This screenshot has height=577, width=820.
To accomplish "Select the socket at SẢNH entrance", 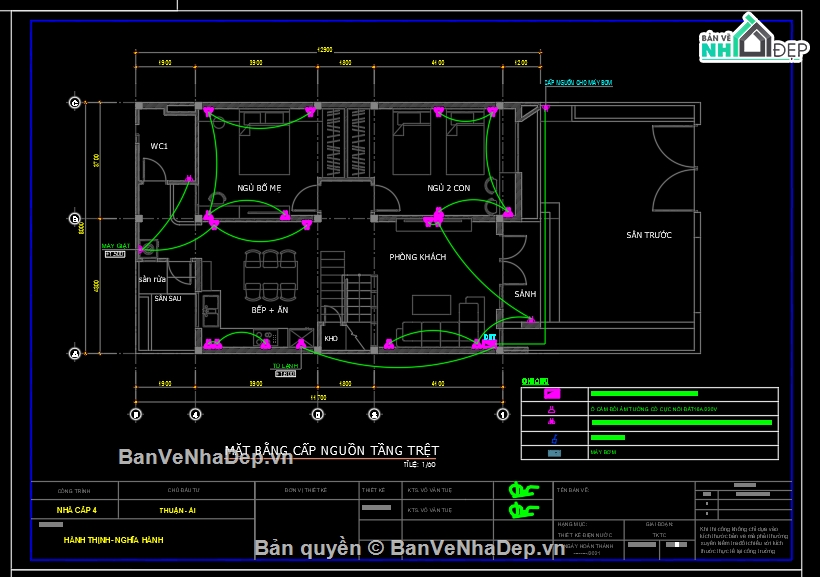I will (x=531, y=319).
